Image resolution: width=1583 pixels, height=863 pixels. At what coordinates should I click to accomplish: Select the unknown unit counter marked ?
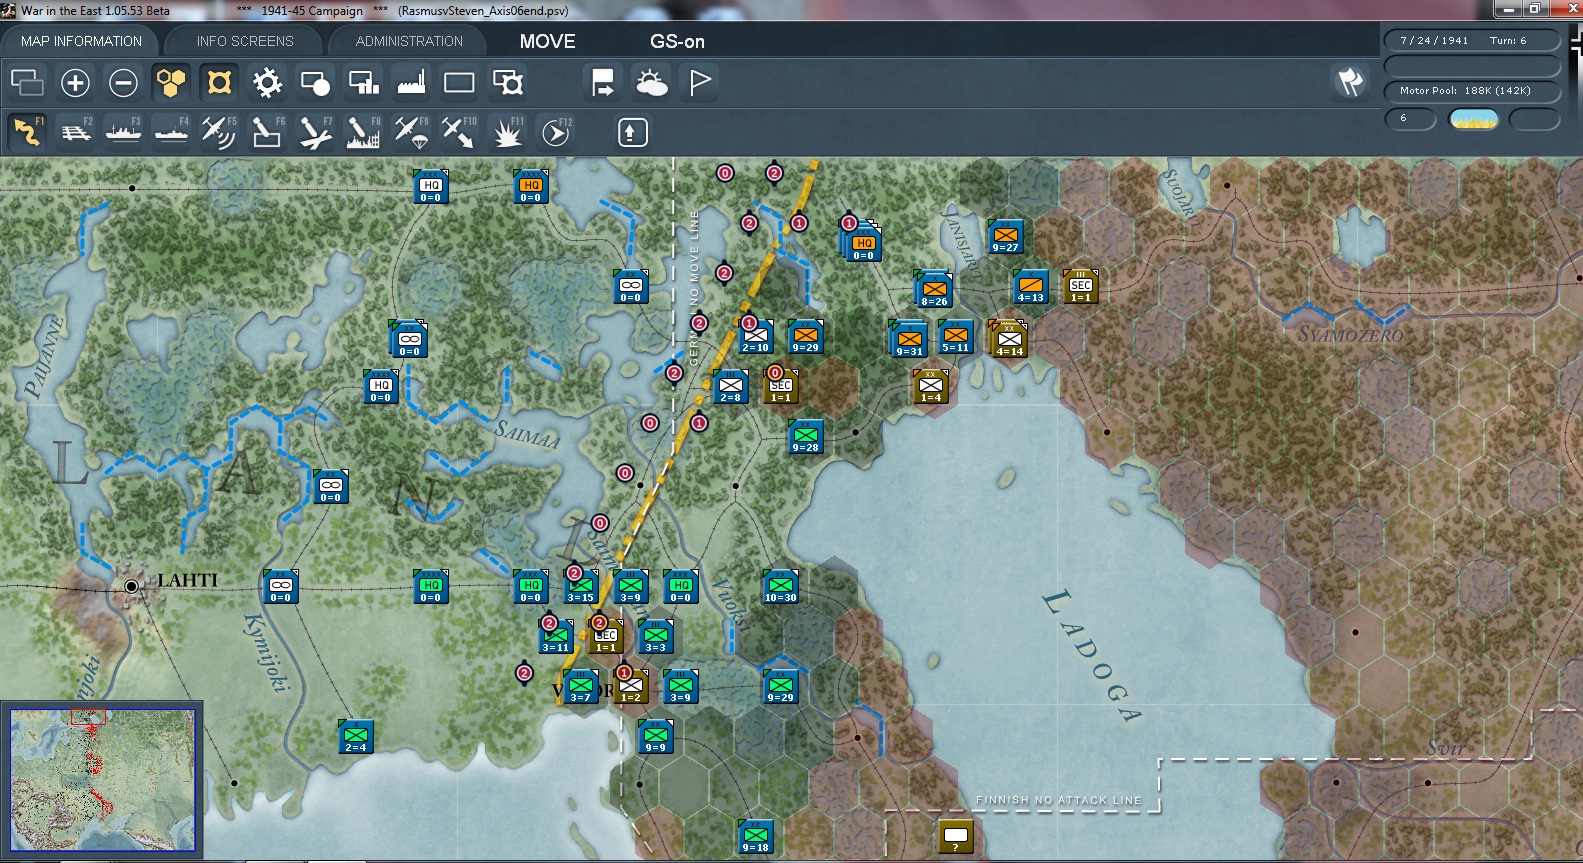click(x=956, y=837)
